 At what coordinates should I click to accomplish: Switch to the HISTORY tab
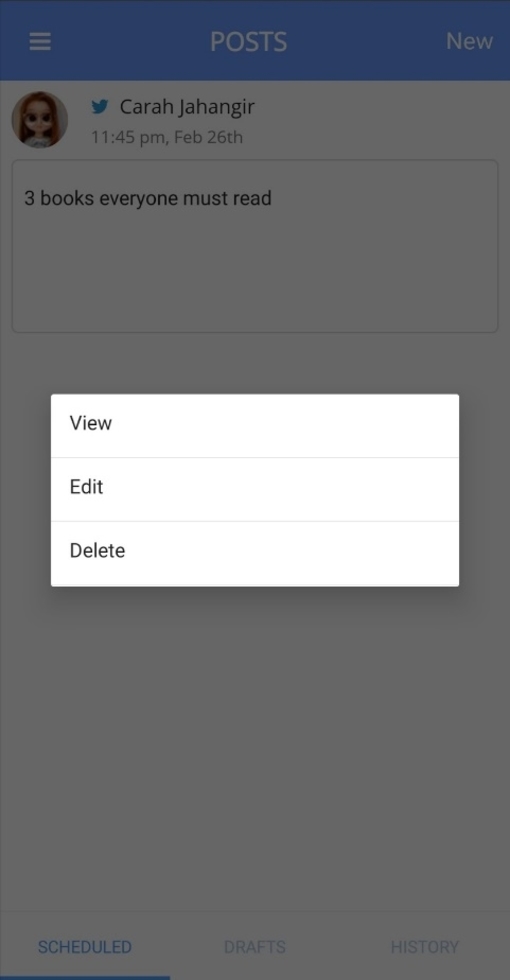click(x=425, y=947)
